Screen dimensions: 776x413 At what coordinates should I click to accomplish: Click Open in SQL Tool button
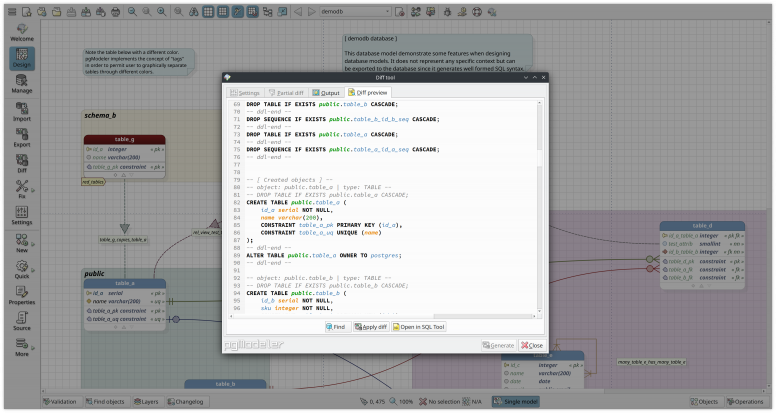pos(419,327)
